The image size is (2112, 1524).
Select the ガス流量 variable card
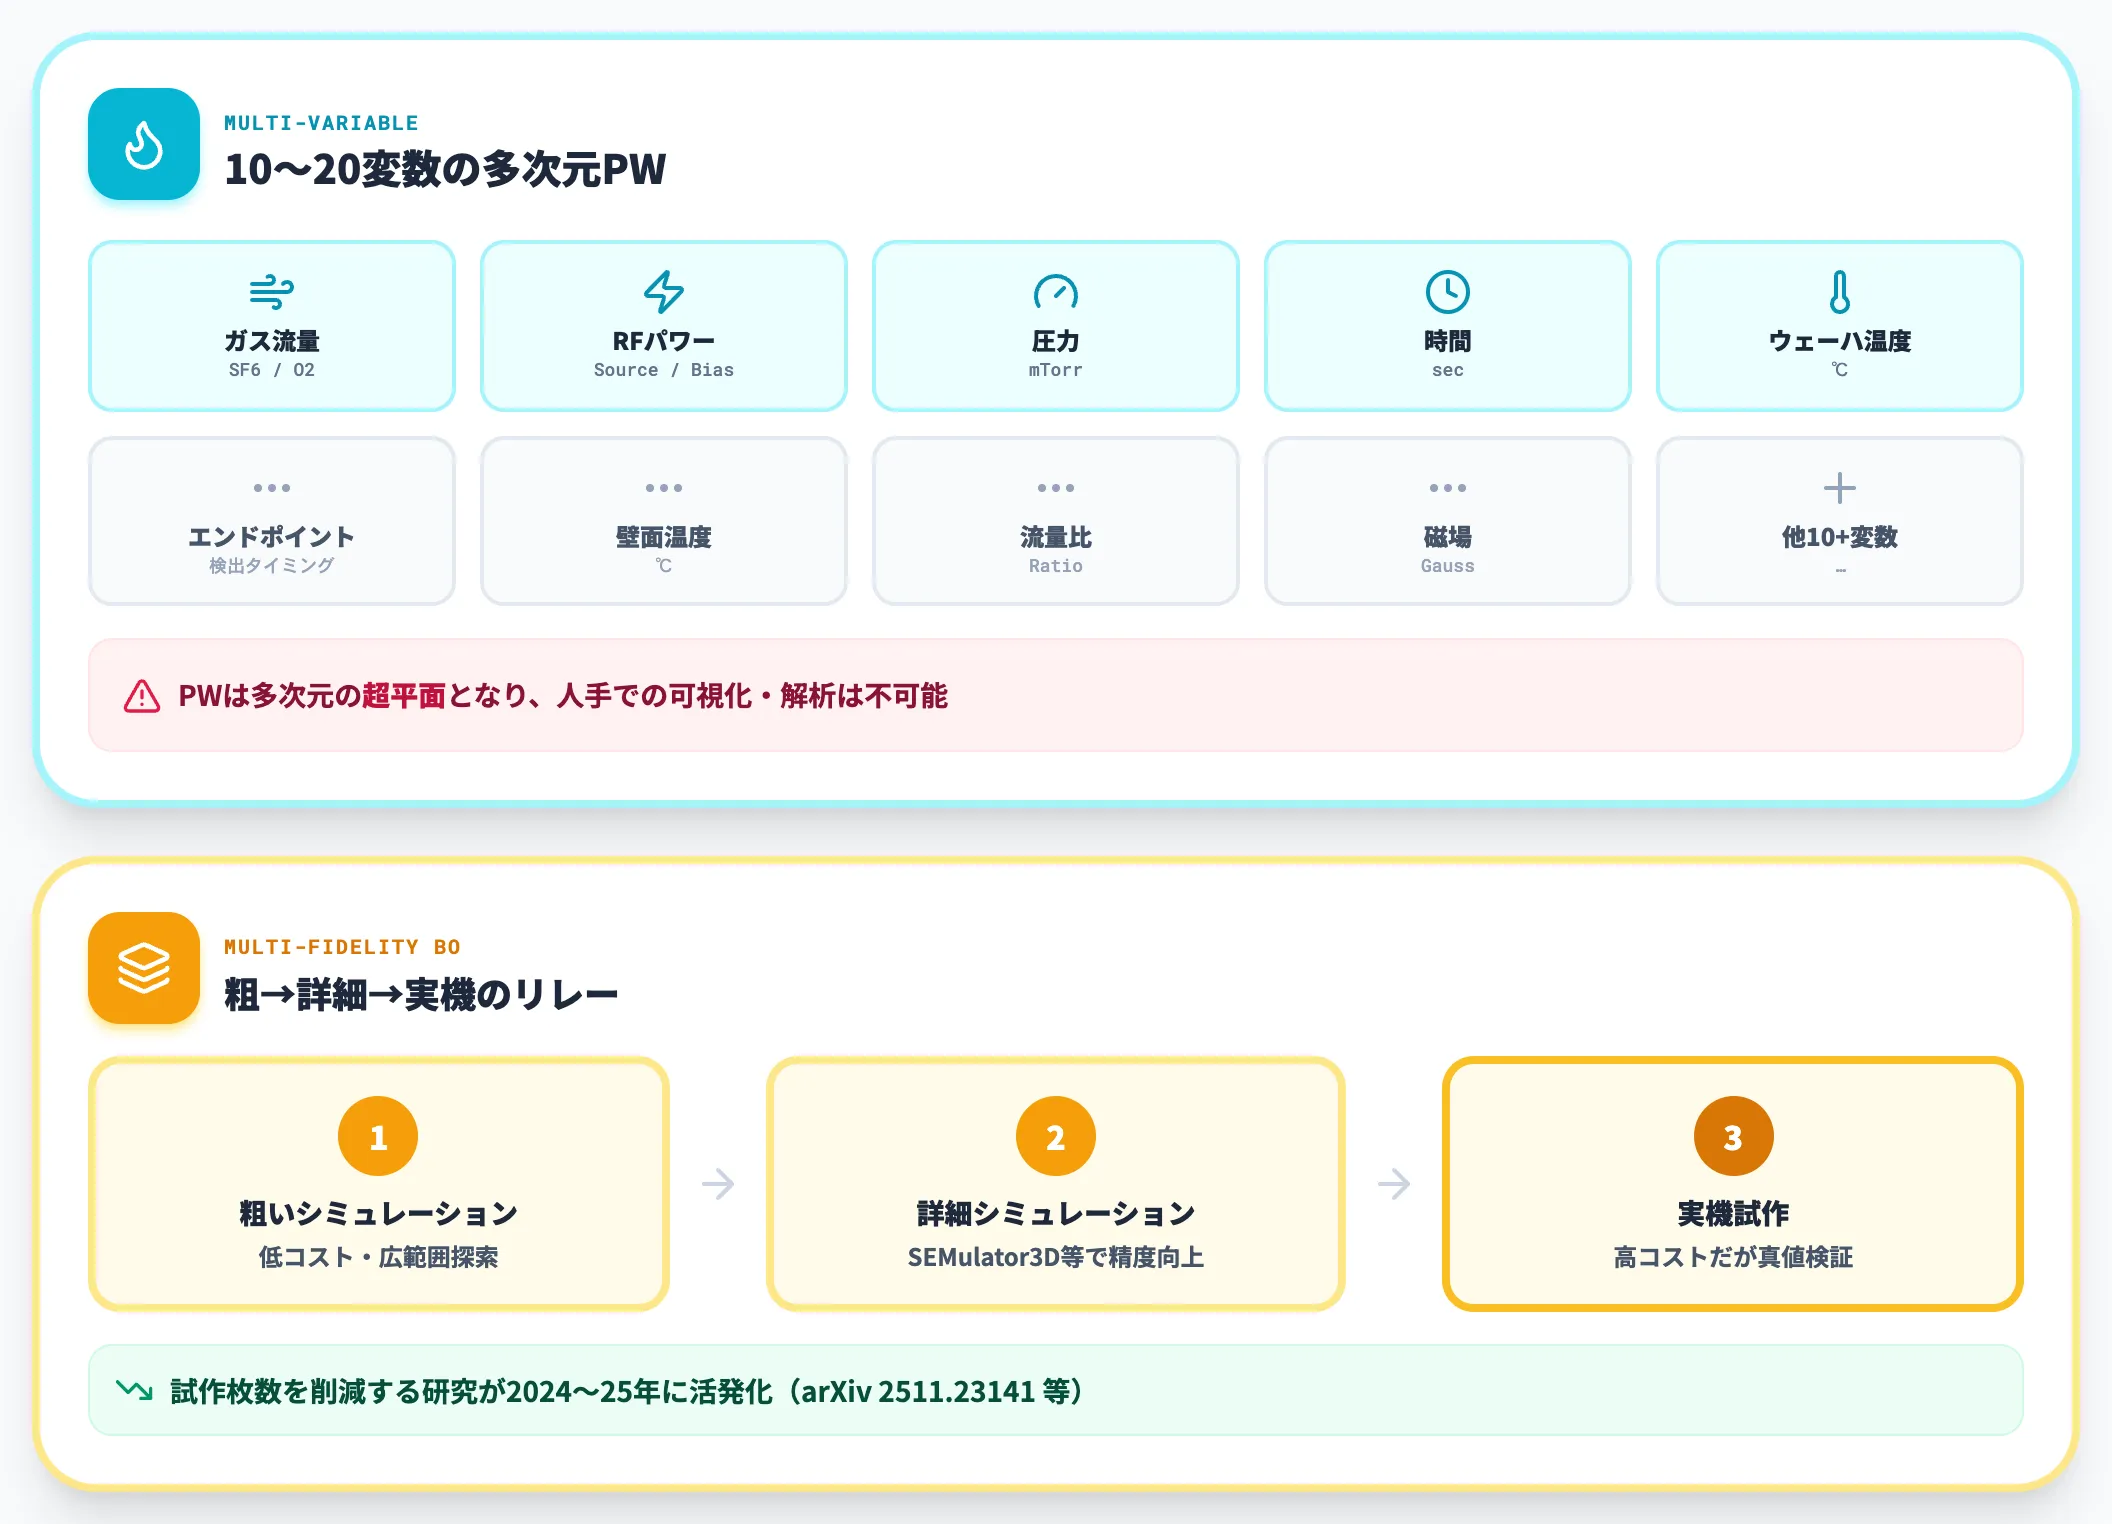[x=272, y=326]
